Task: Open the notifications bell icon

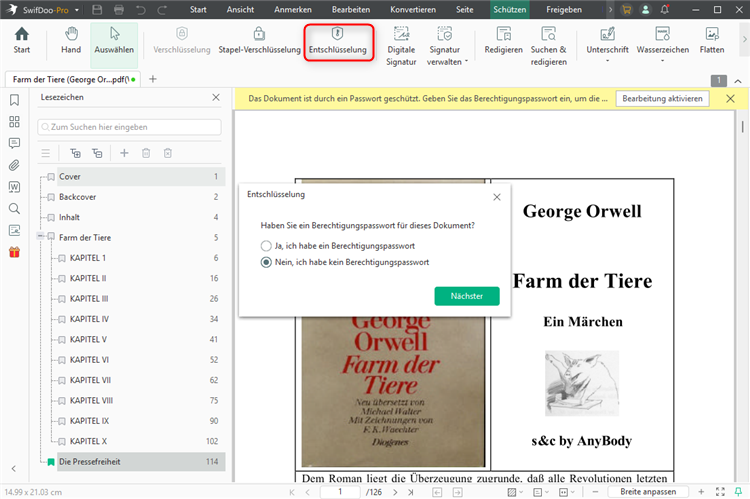Action: coord(664,10)
